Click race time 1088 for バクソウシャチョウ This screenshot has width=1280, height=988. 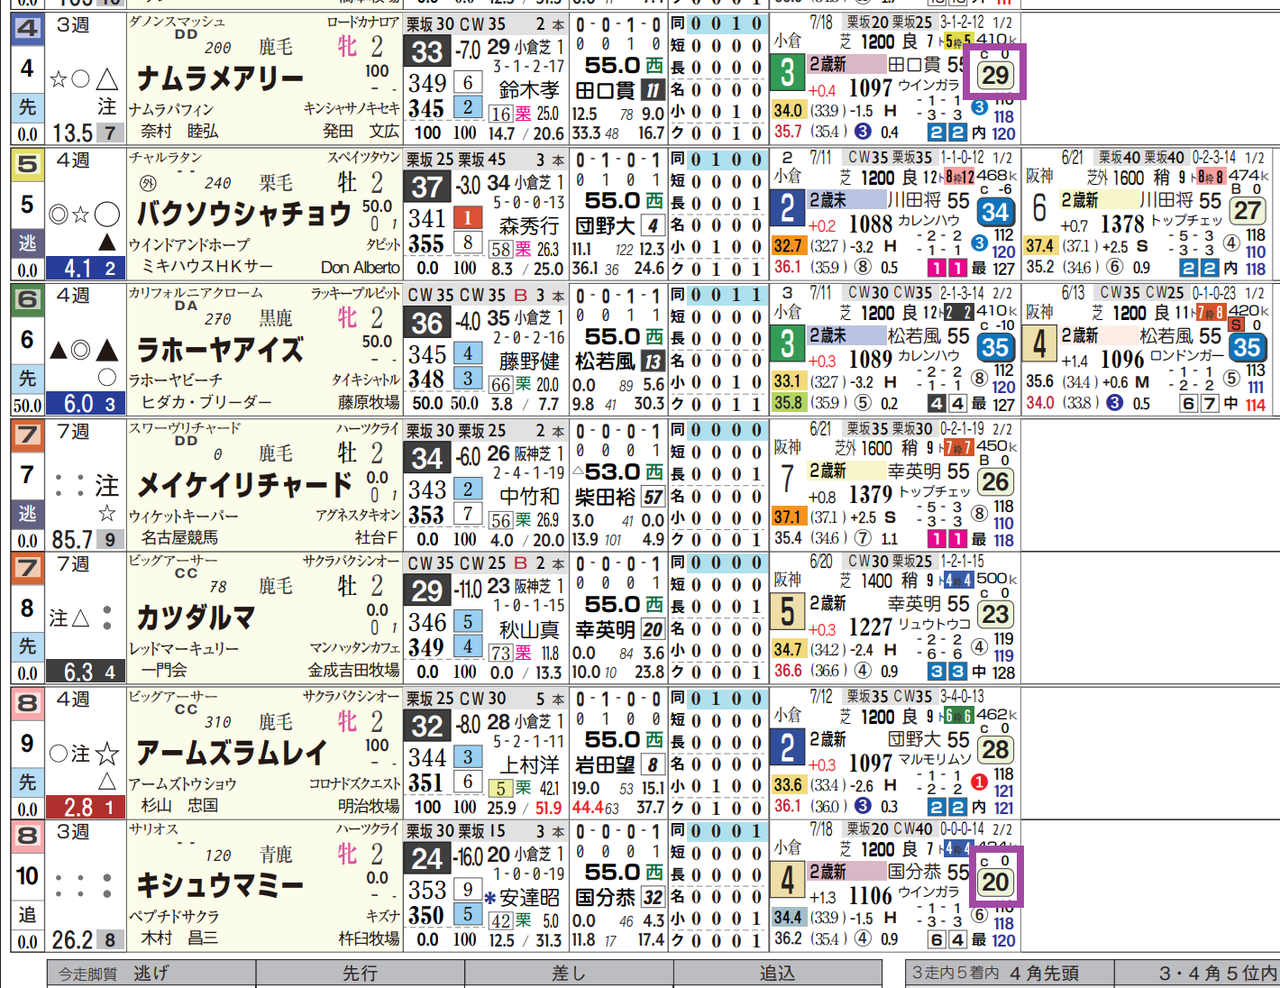coord(870,223)
